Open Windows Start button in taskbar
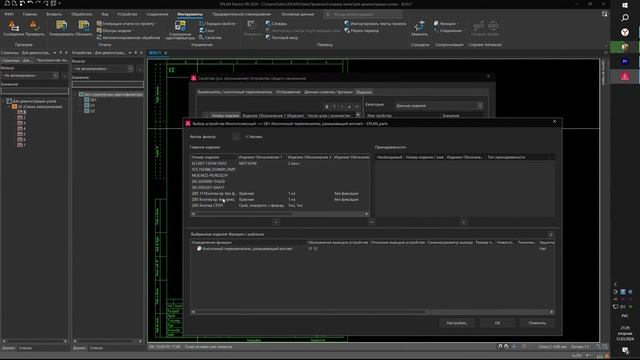The width and height of the screenshot is (640, 360). [625, 5]
